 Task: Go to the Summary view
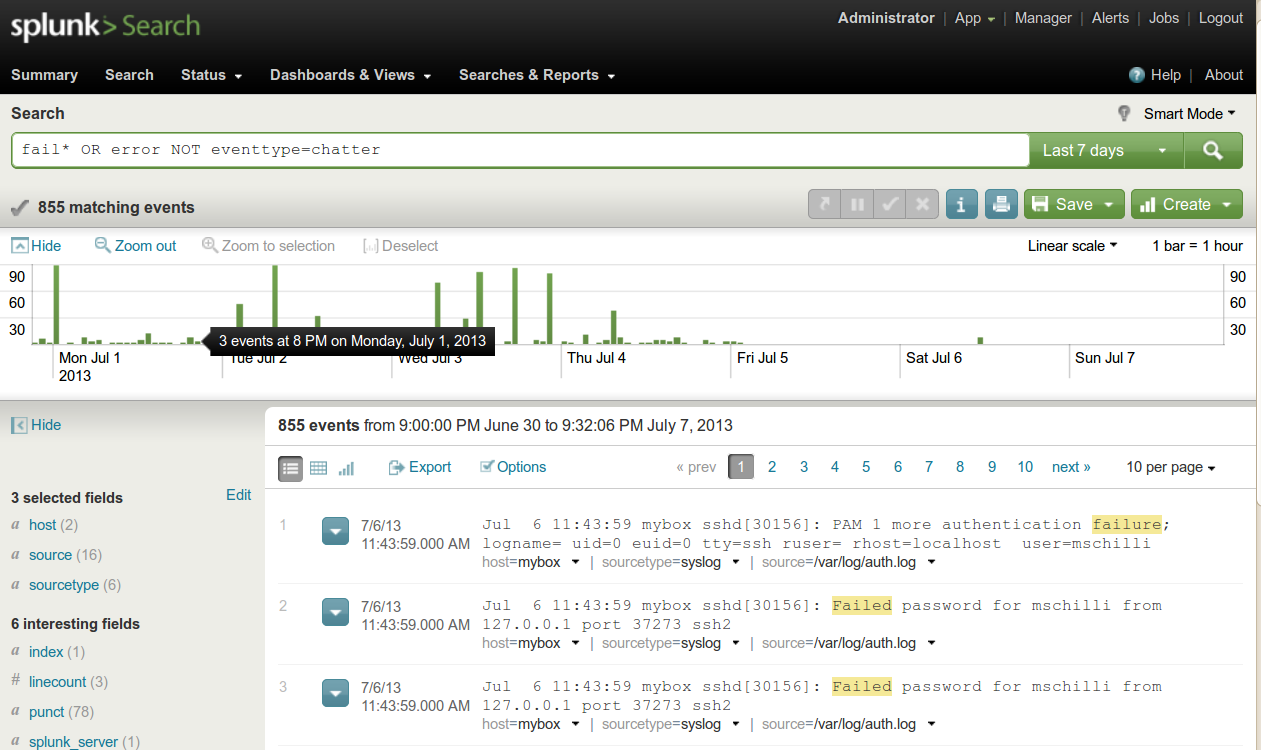[x=44, y=75]
